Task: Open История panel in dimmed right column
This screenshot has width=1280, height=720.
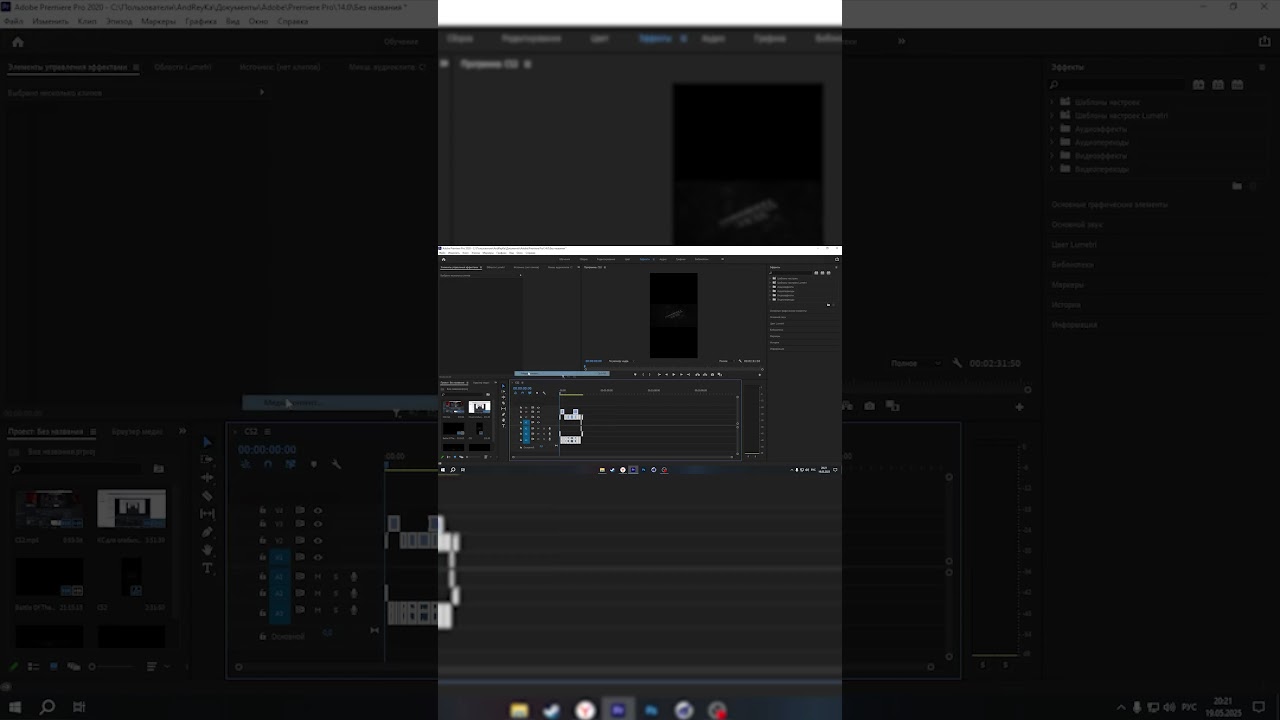Action: point(1066,304)
